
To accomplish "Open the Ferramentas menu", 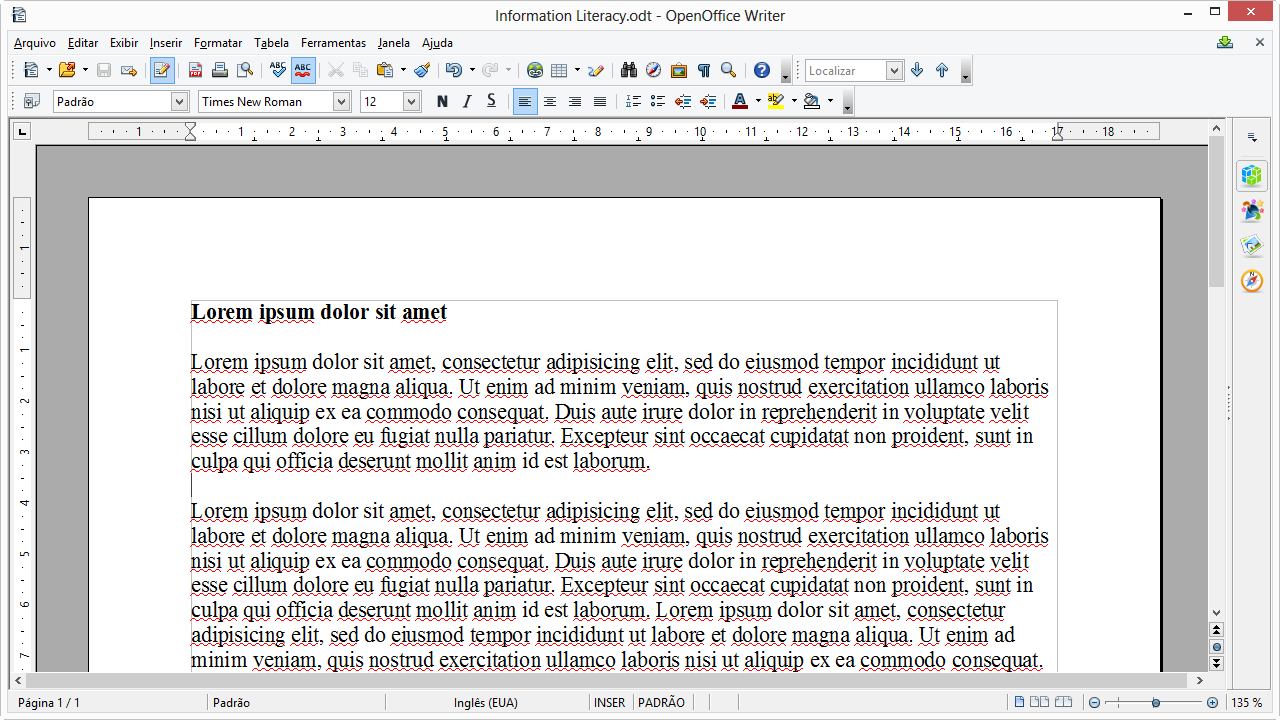I will click(333, 43).
